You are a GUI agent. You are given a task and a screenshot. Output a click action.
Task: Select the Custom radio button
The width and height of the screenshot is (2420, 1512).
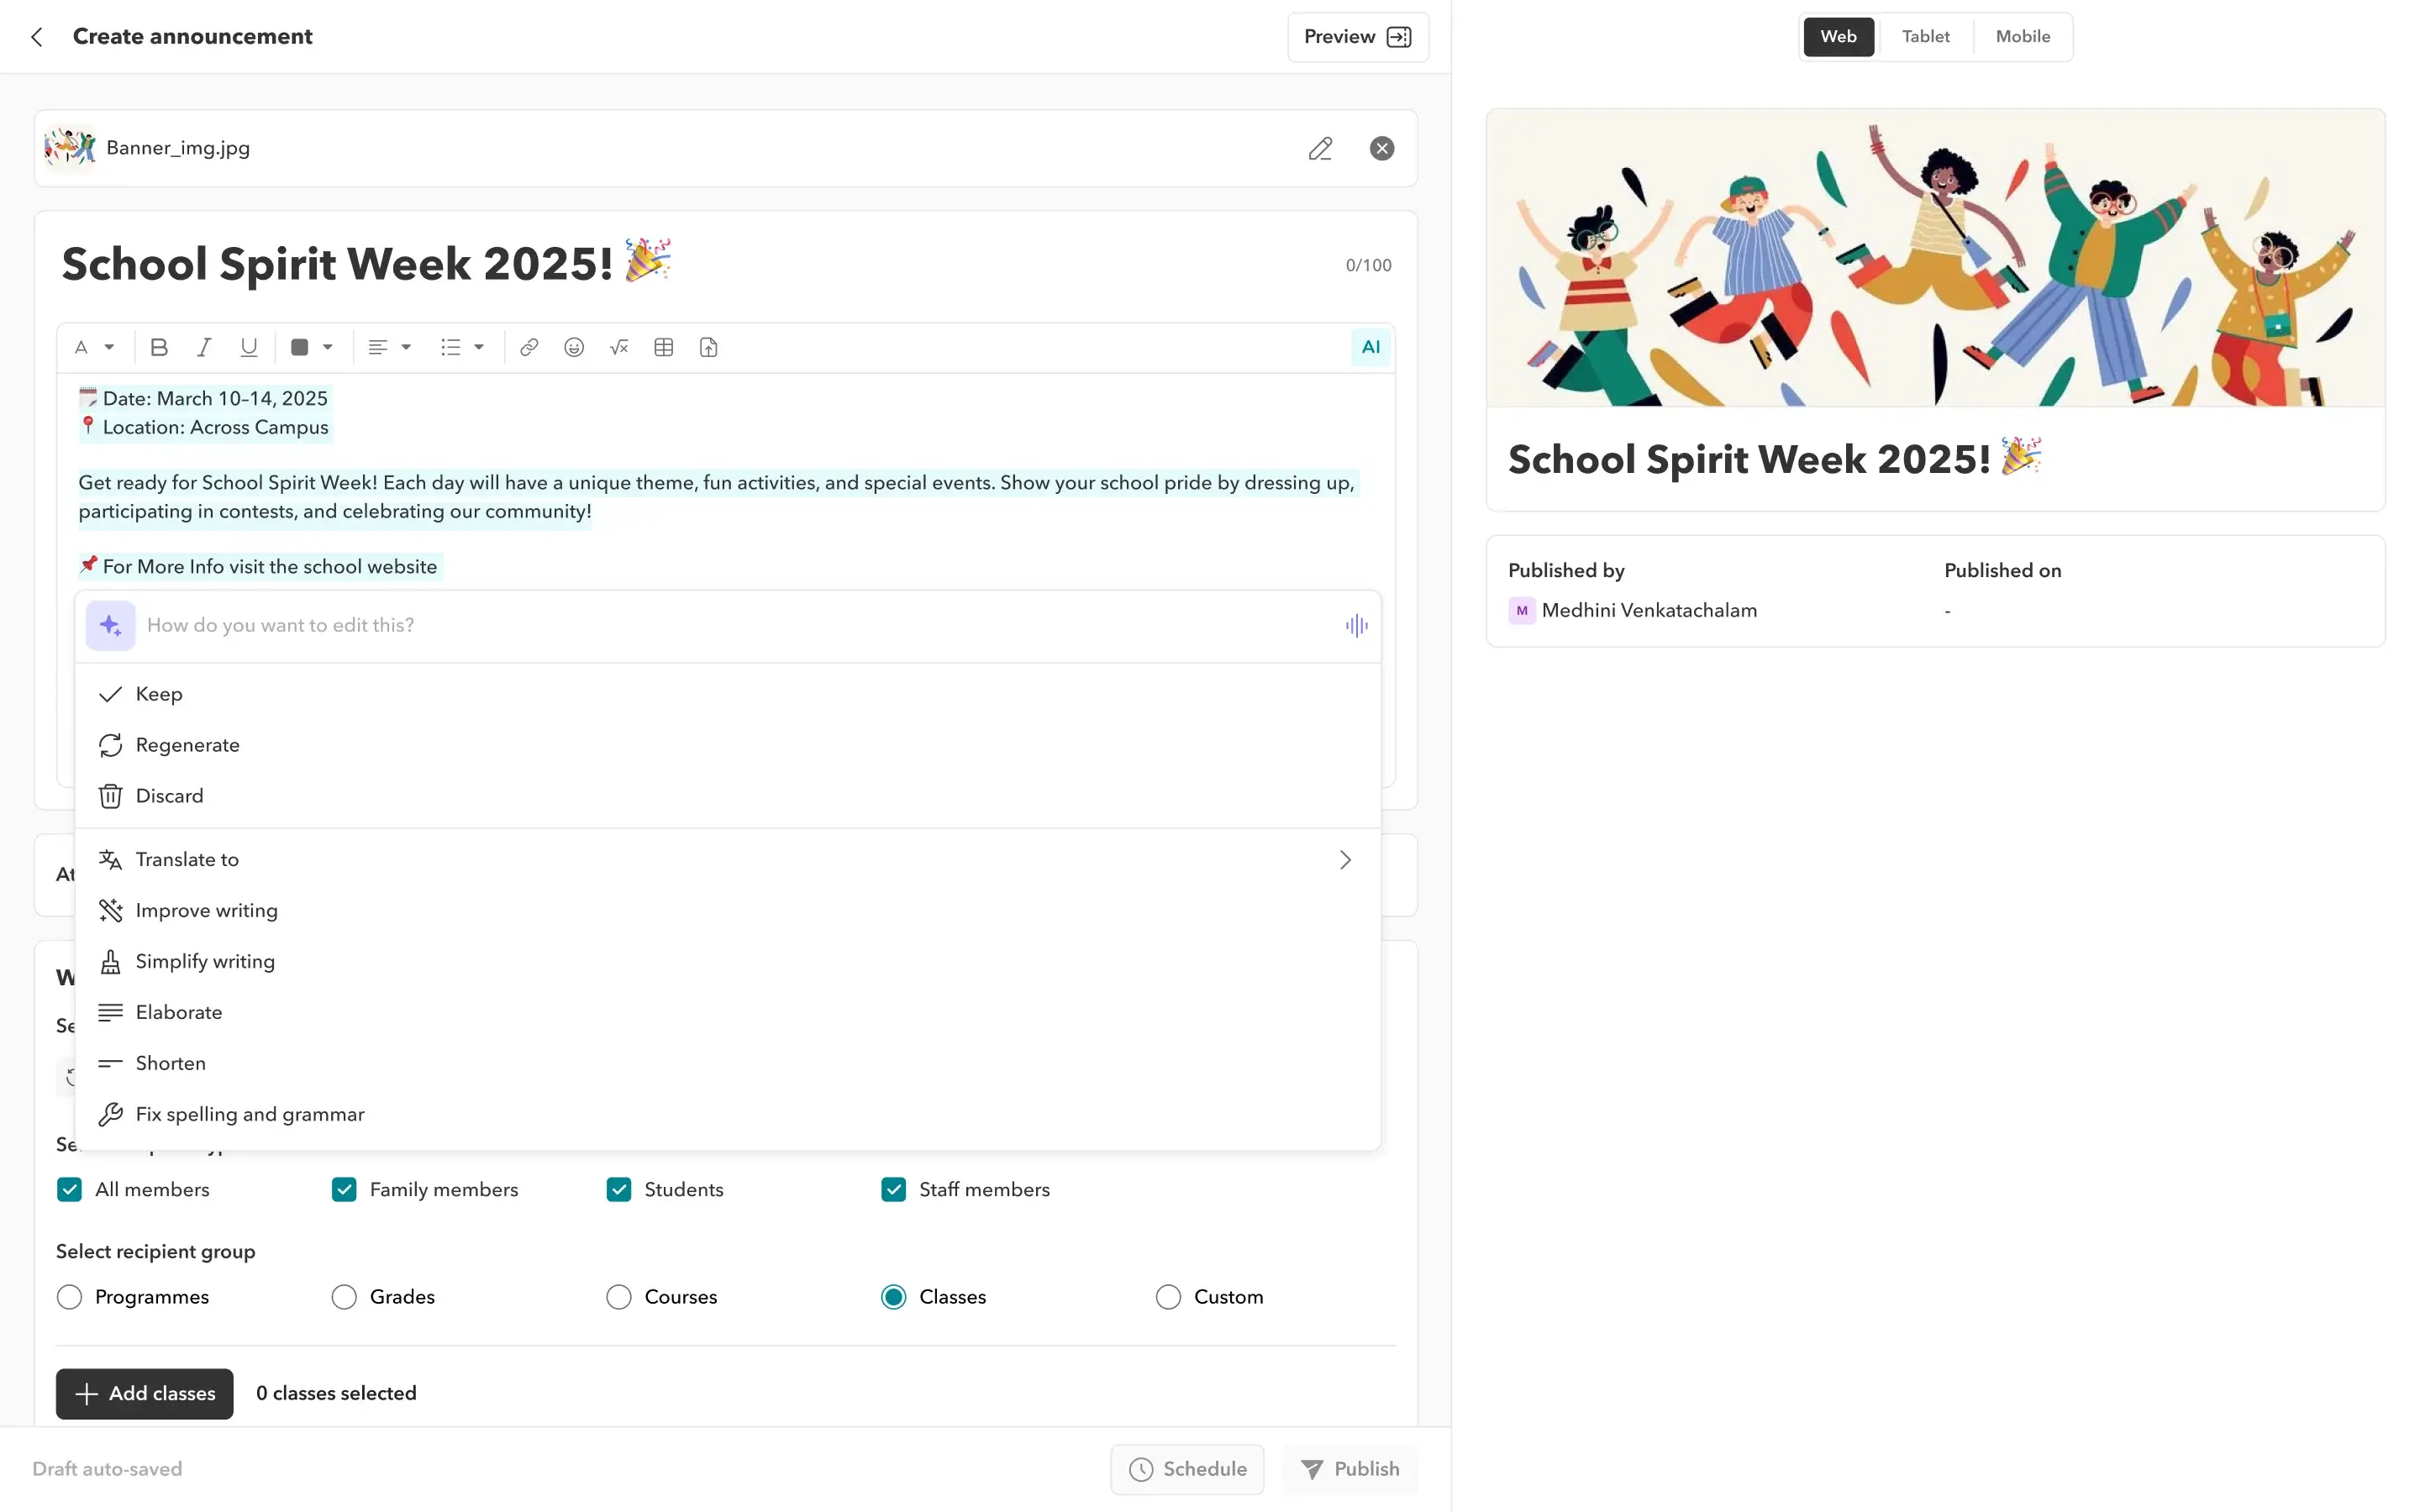coord(1168,1297)
